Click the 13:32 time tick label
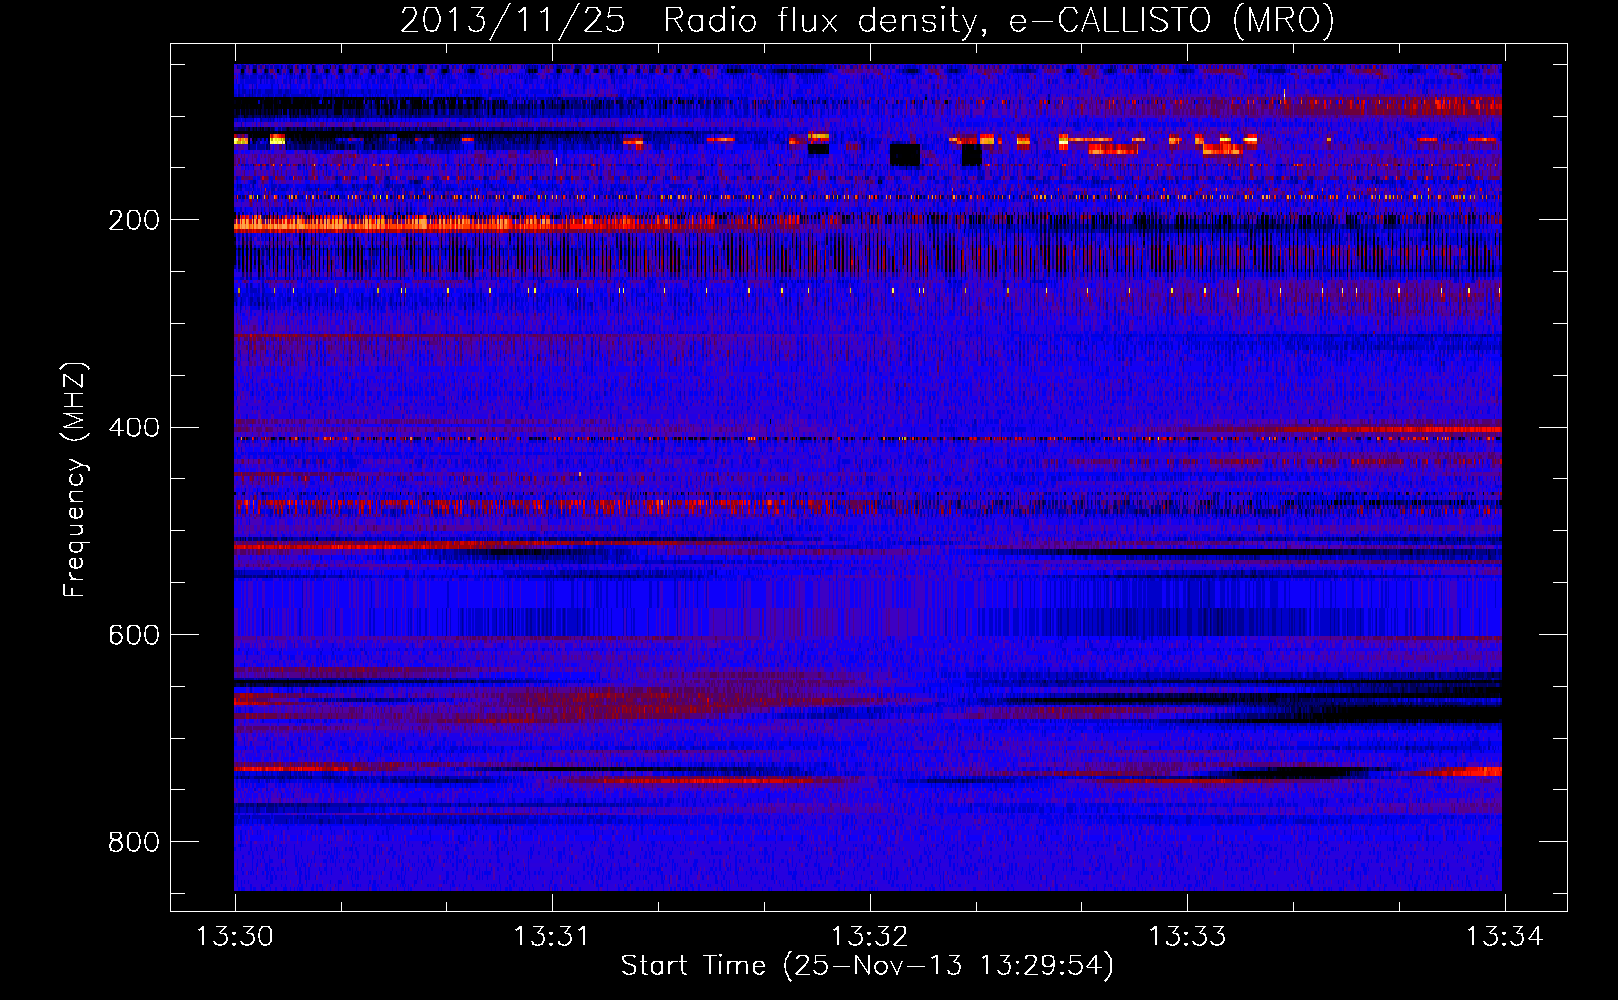1618x1000 pixels. click(870, 937)
